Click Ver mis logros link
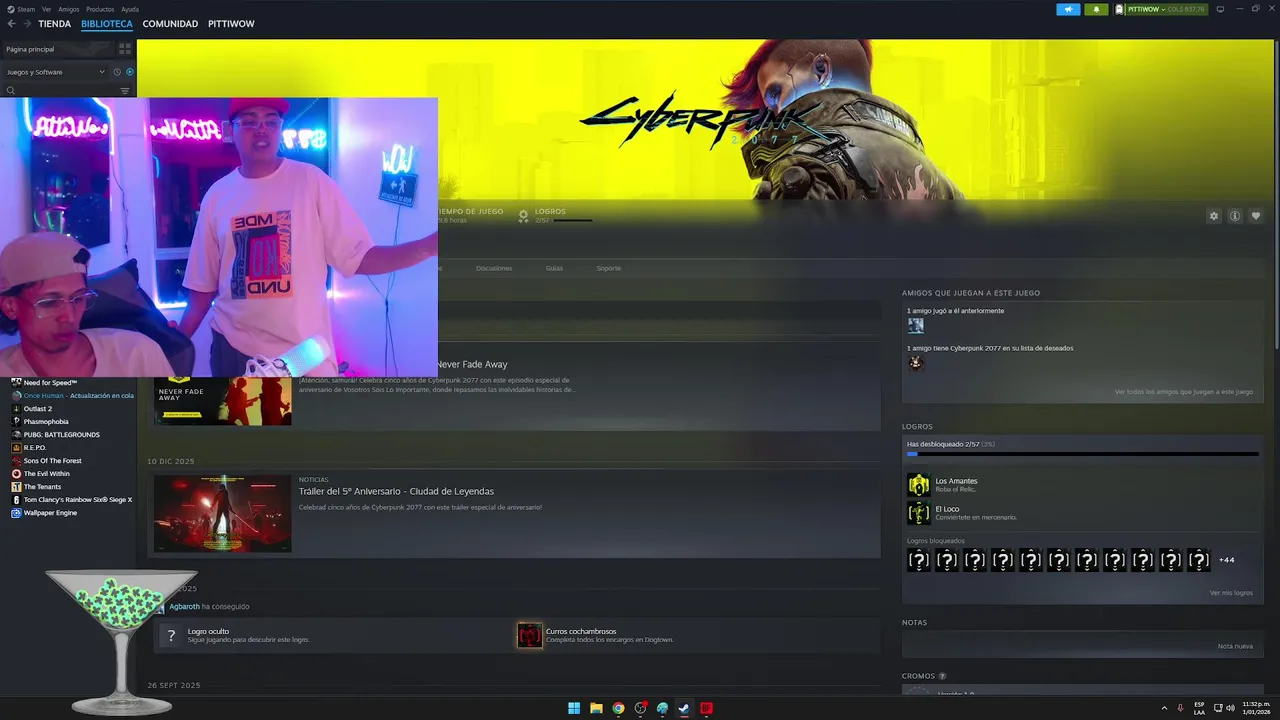Viewport: 1280px width, 720px height. [1231, 593]
